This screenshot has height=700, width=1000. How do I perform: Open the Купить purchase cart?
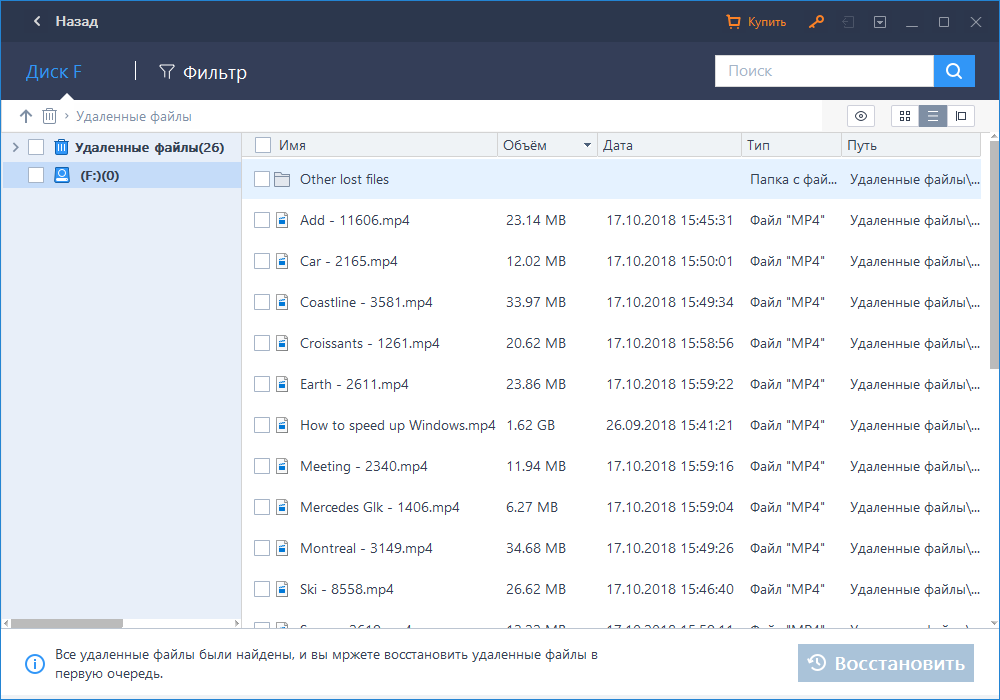tap(756, 22)
